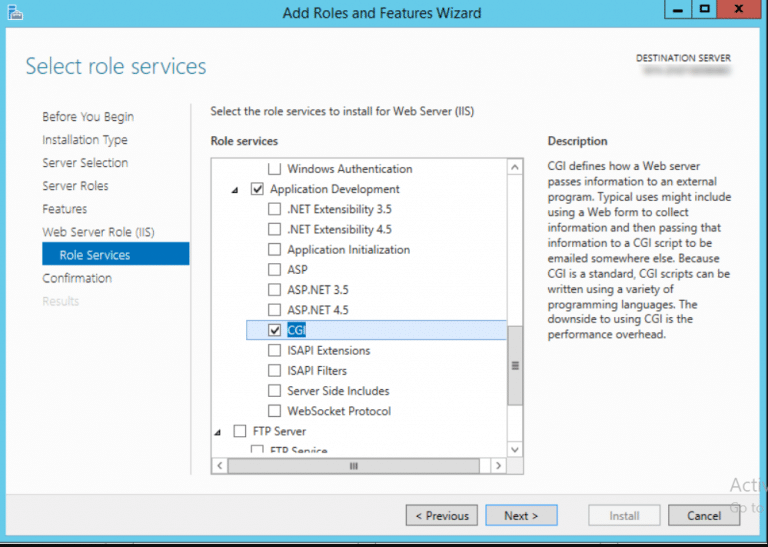The width and height of the screenshot is (768, 547).
Task: Click the up arrow of the vertical scrollbar
Action: click(x=515, y=167)
